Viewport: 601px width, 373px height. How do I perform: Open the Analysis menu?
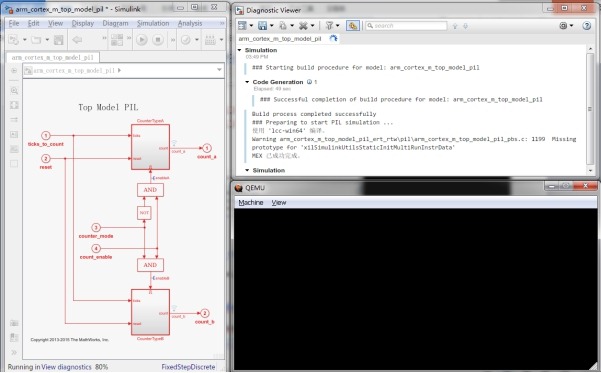pyautogui.click(x=190, y=23)
